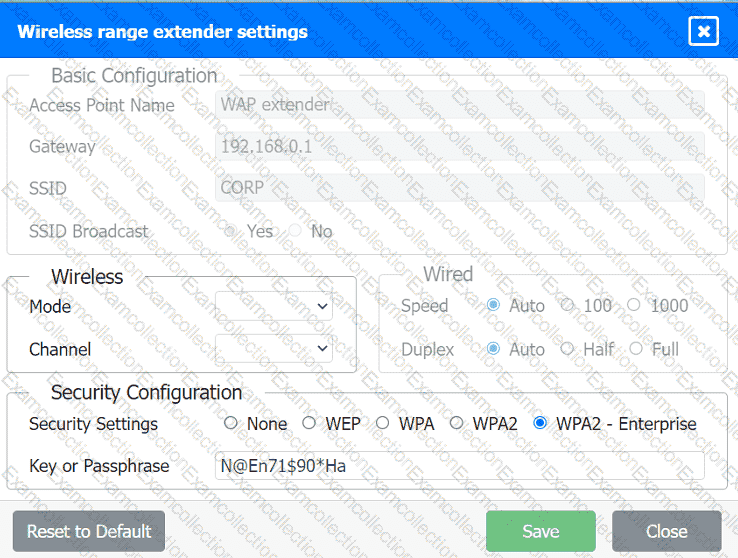Open the Wireless Mode dropdown
738x558 pixels.
pos(274,306)
